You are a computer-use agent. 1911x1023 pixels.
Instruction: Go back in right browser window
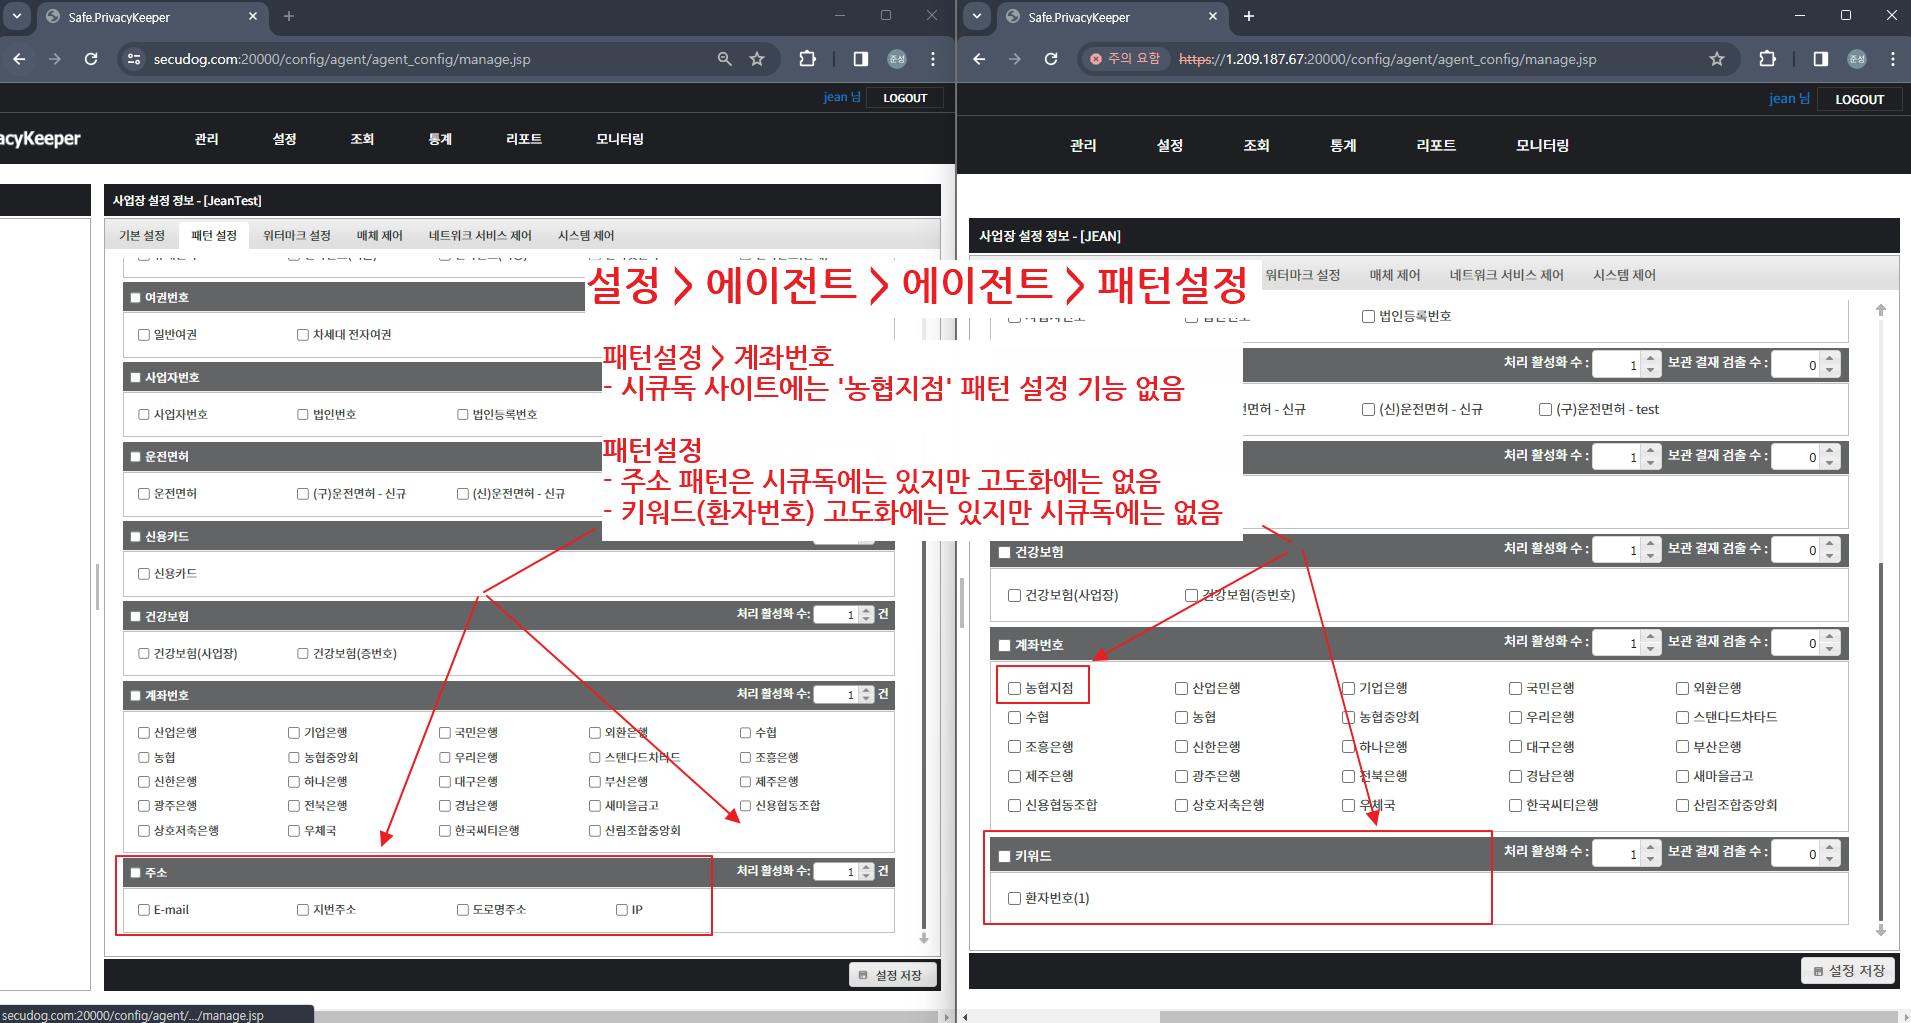pos(979,59)
